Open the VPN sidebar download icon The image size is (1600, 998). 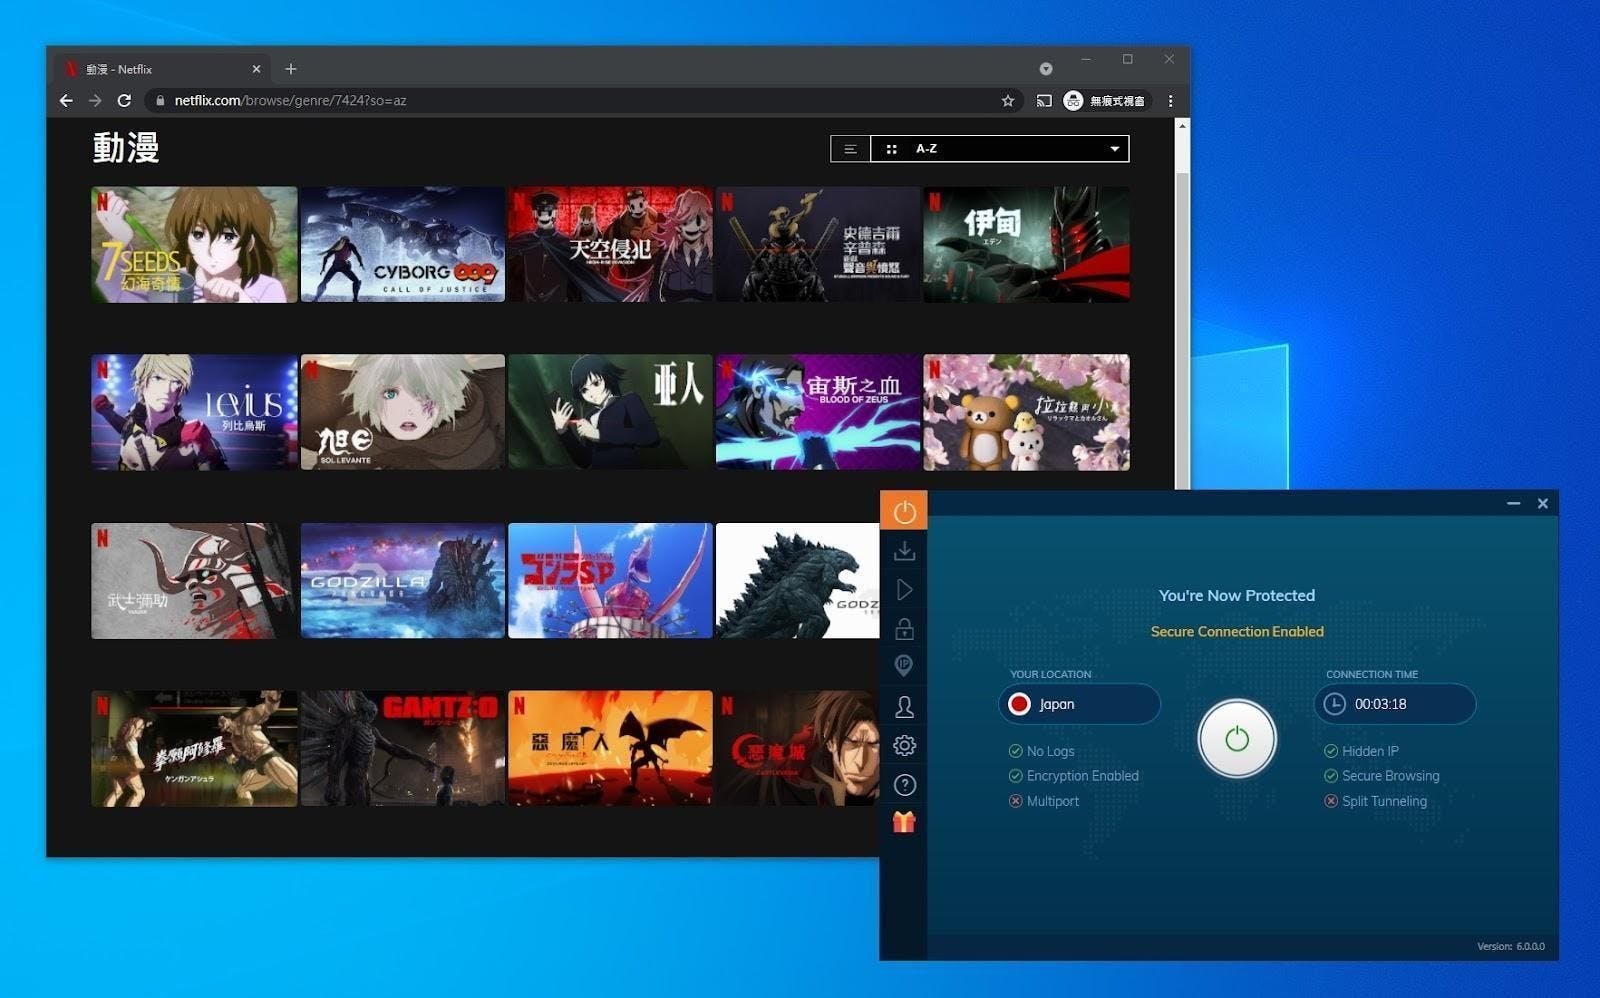904,551
